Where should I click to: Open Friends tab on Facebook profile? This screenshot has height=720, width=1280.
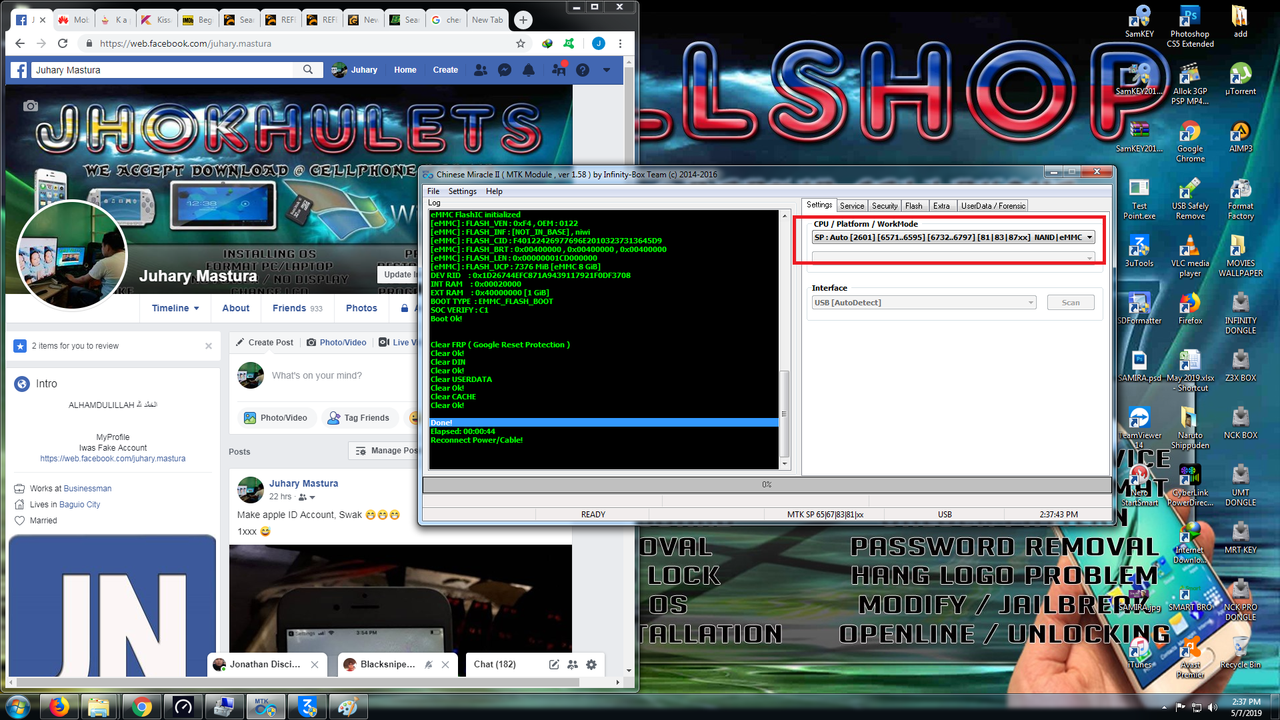(297, 308)
